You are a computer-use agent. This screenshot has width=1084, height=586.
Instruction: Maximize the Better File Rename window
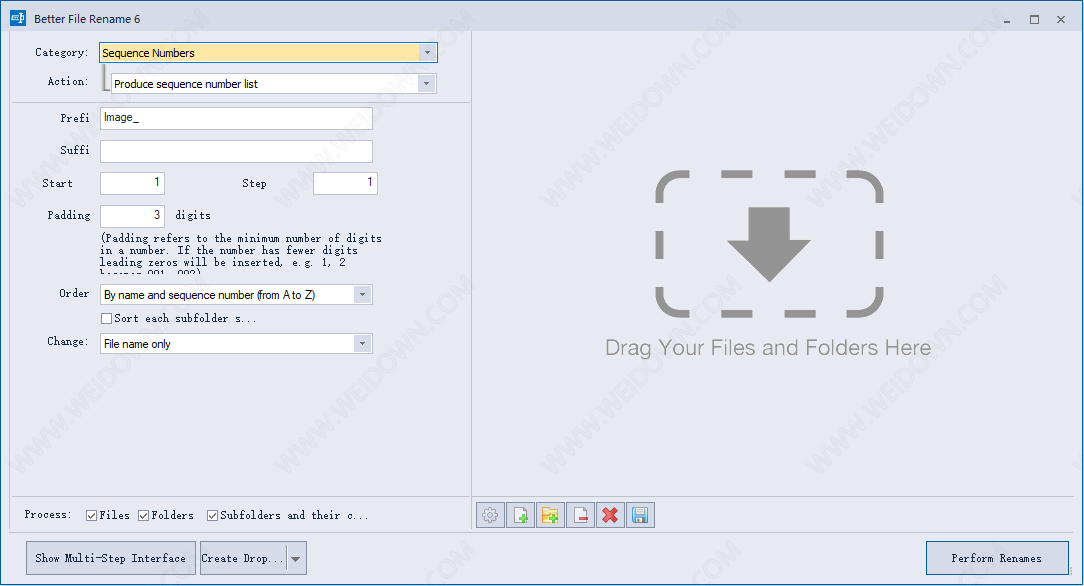1034,19
